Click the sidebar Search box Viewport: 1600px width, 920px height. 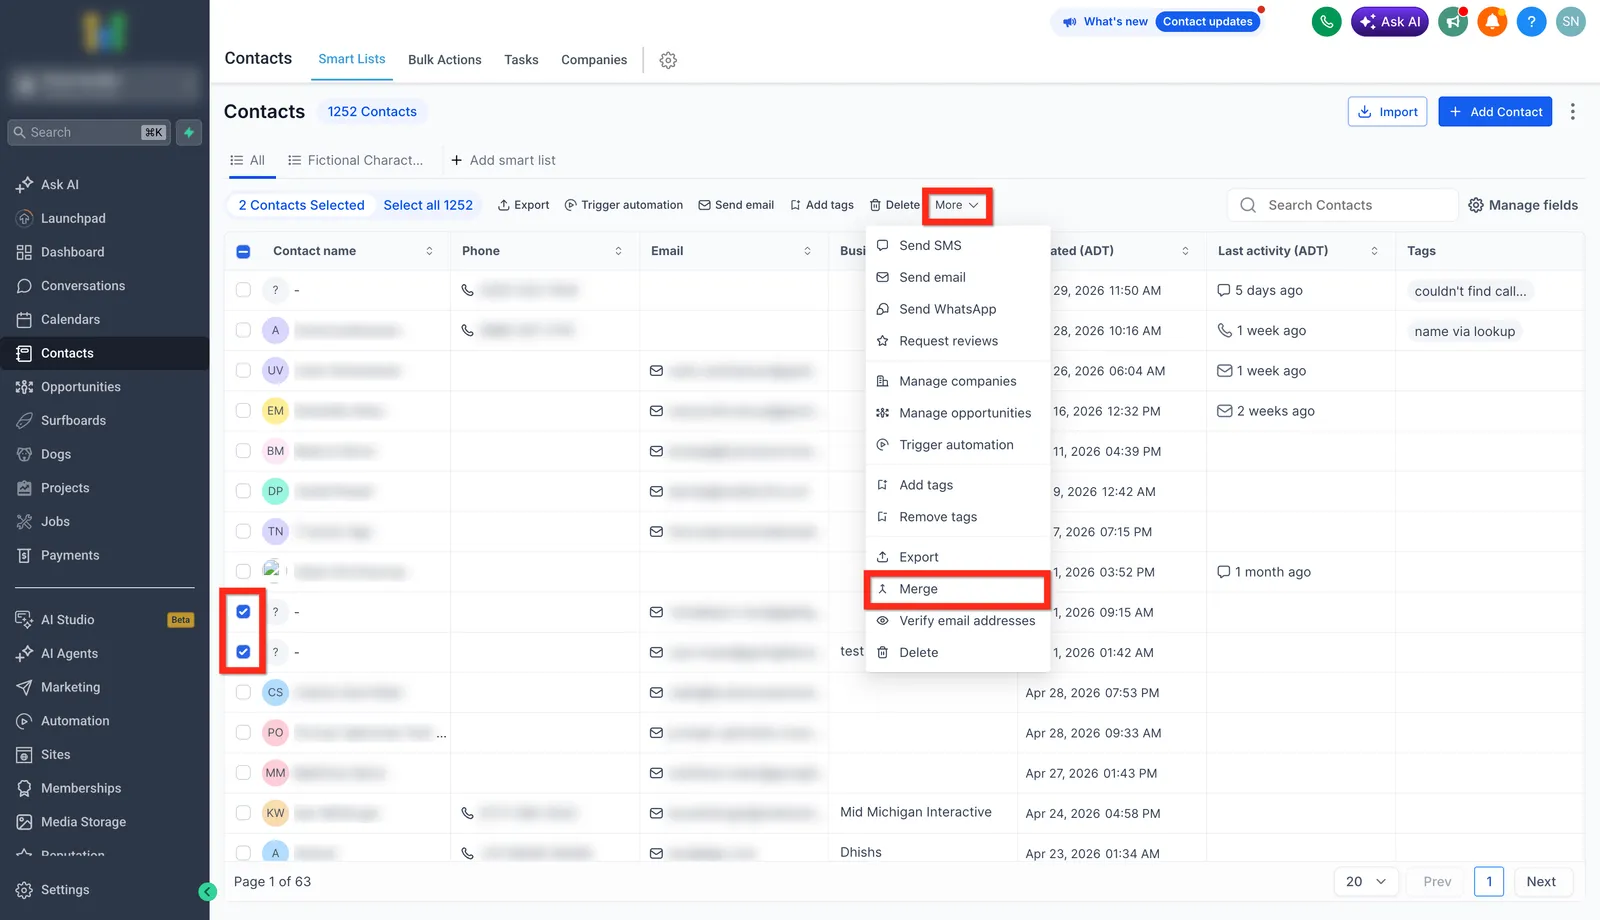89,132
